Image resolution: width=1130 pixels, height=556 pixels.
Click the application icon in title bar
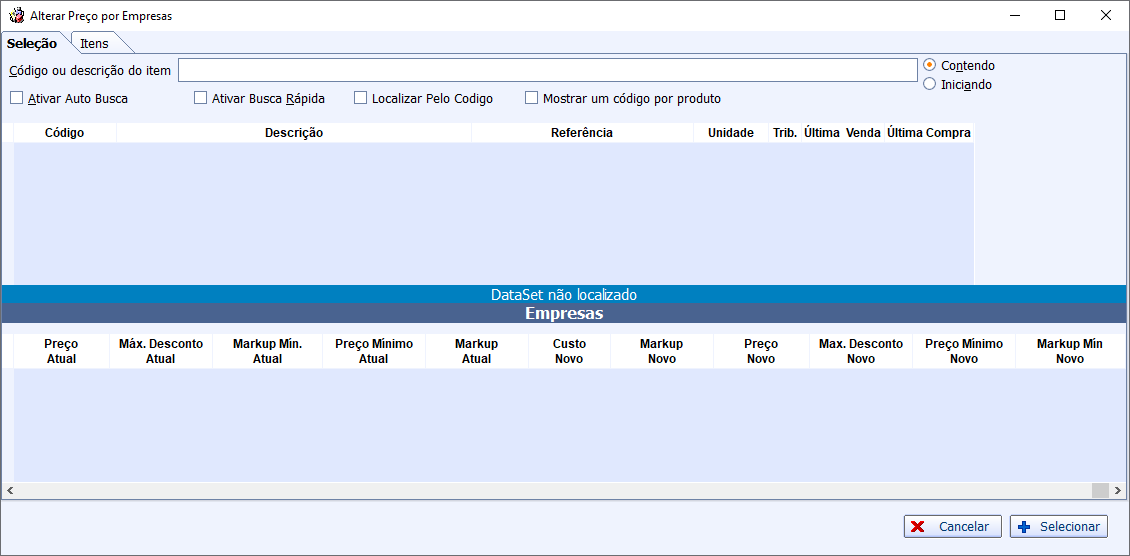(16, 16)
